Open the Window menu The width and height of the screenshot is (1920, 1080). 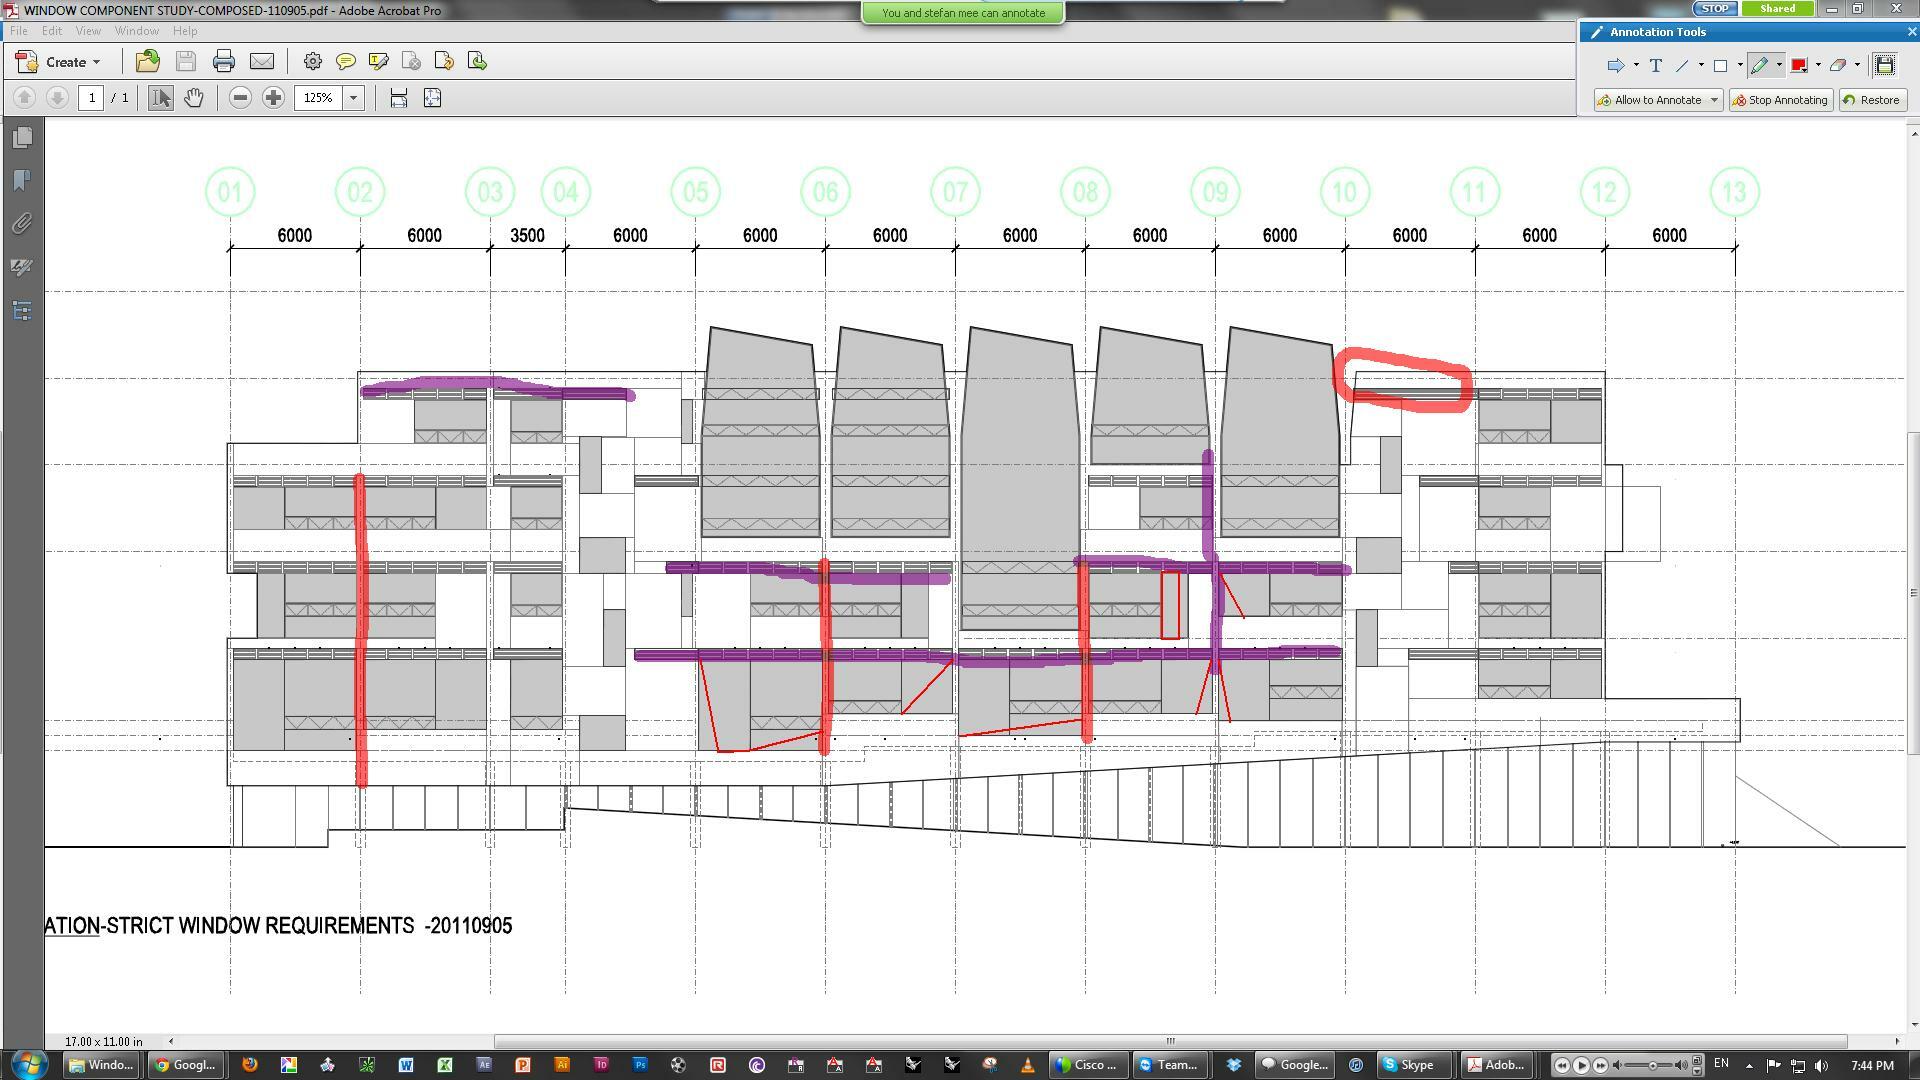tap(137, 31)
